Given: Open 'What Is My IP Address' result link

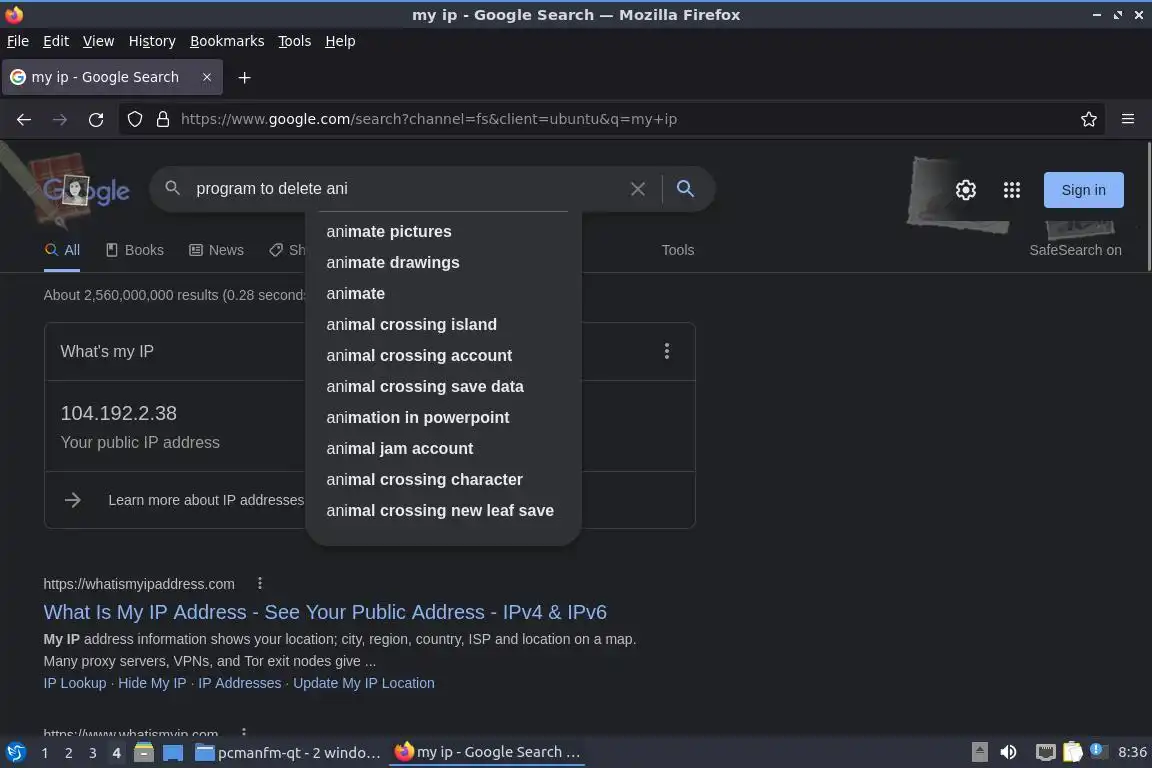Looking at the screenshot, I should coord(325,612).
